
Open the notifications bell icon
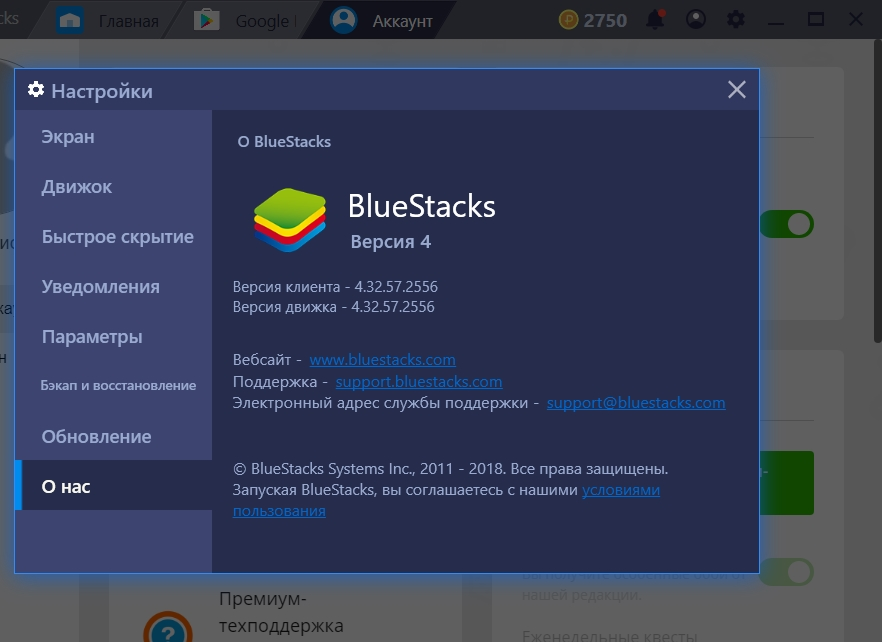click(x=655, y=20)
